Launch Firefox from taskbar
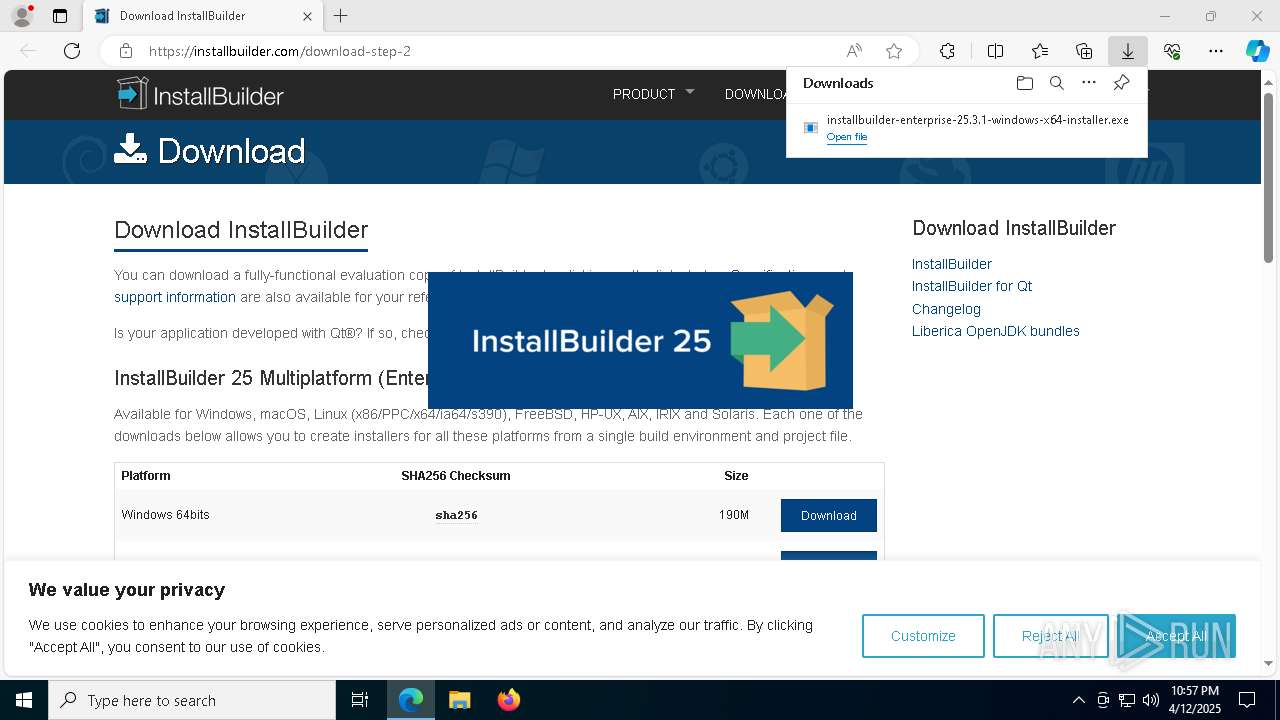 click(509, 700)
